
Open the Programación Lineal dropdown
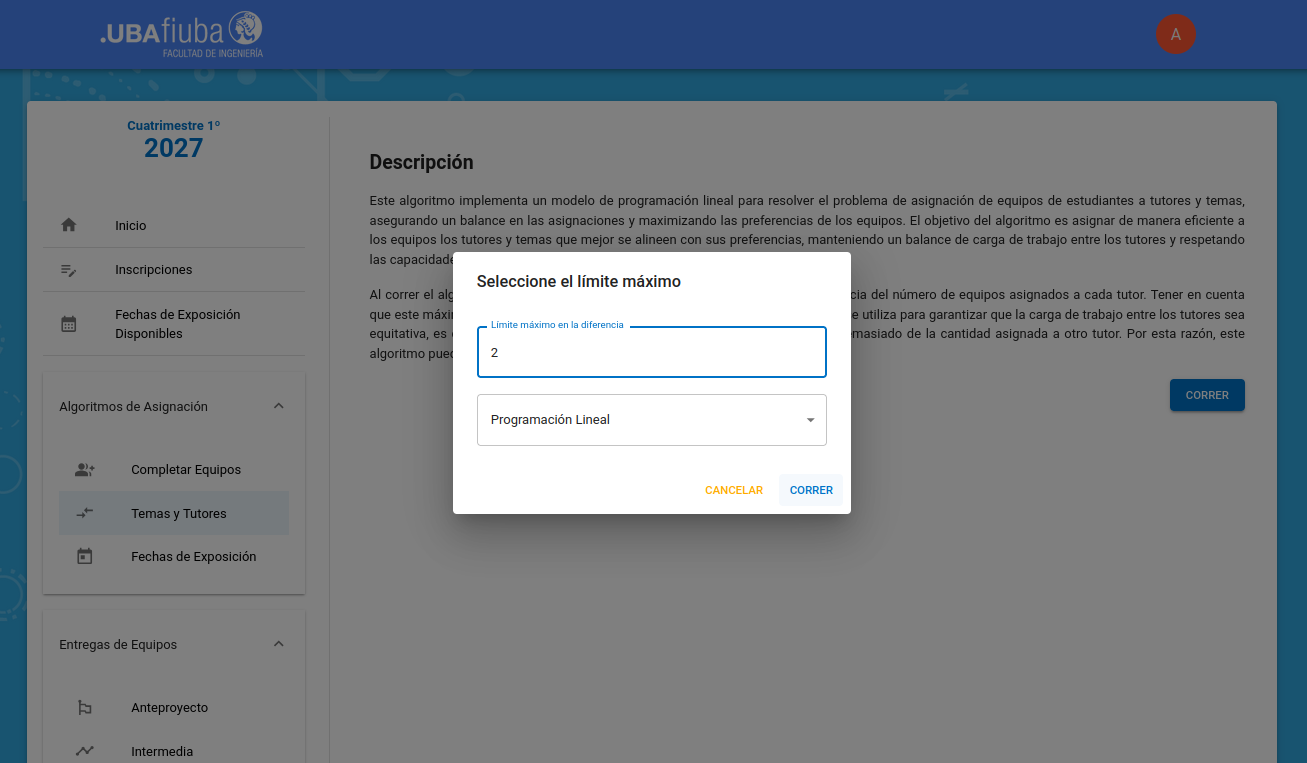tap(651, 420)
